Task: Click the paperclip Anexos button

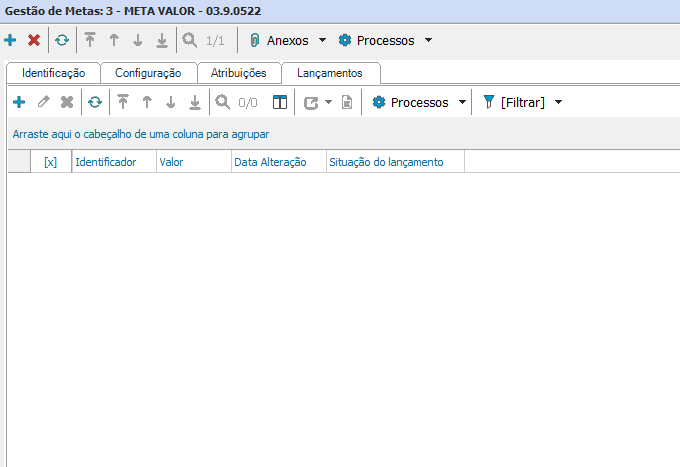Action: point(280,41)
